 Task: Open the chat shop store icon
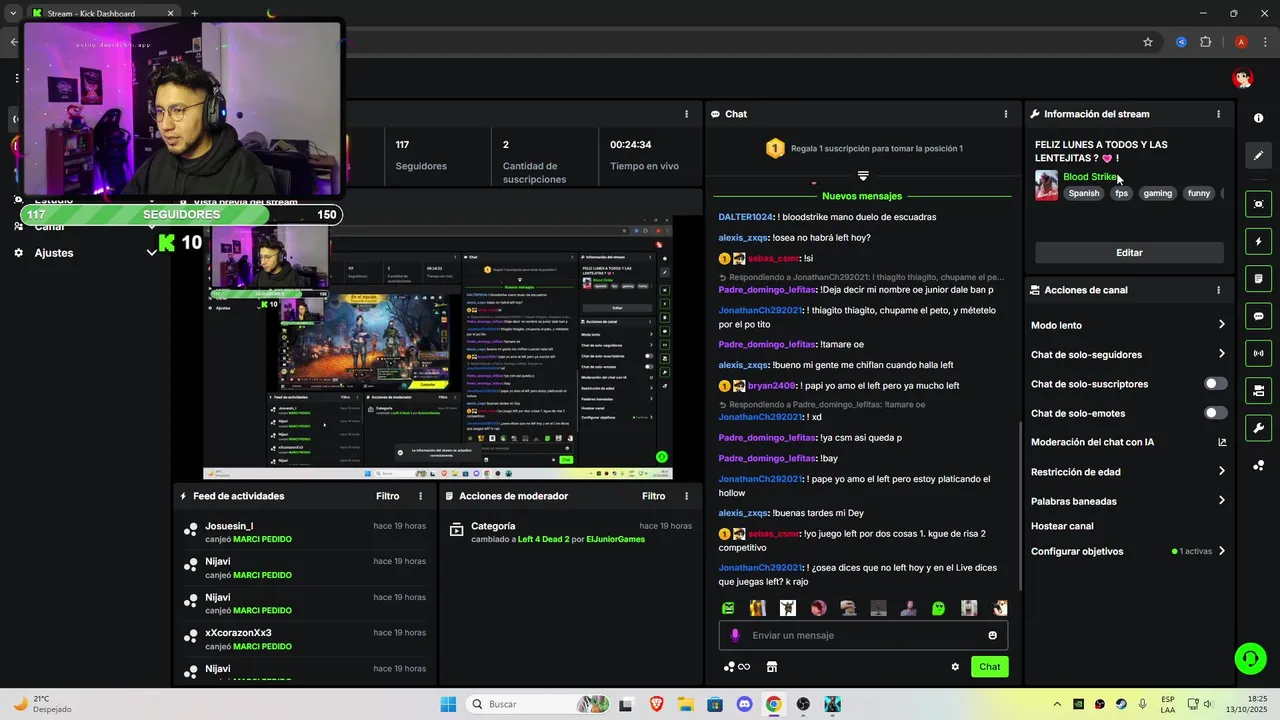[x=771, y=667]
